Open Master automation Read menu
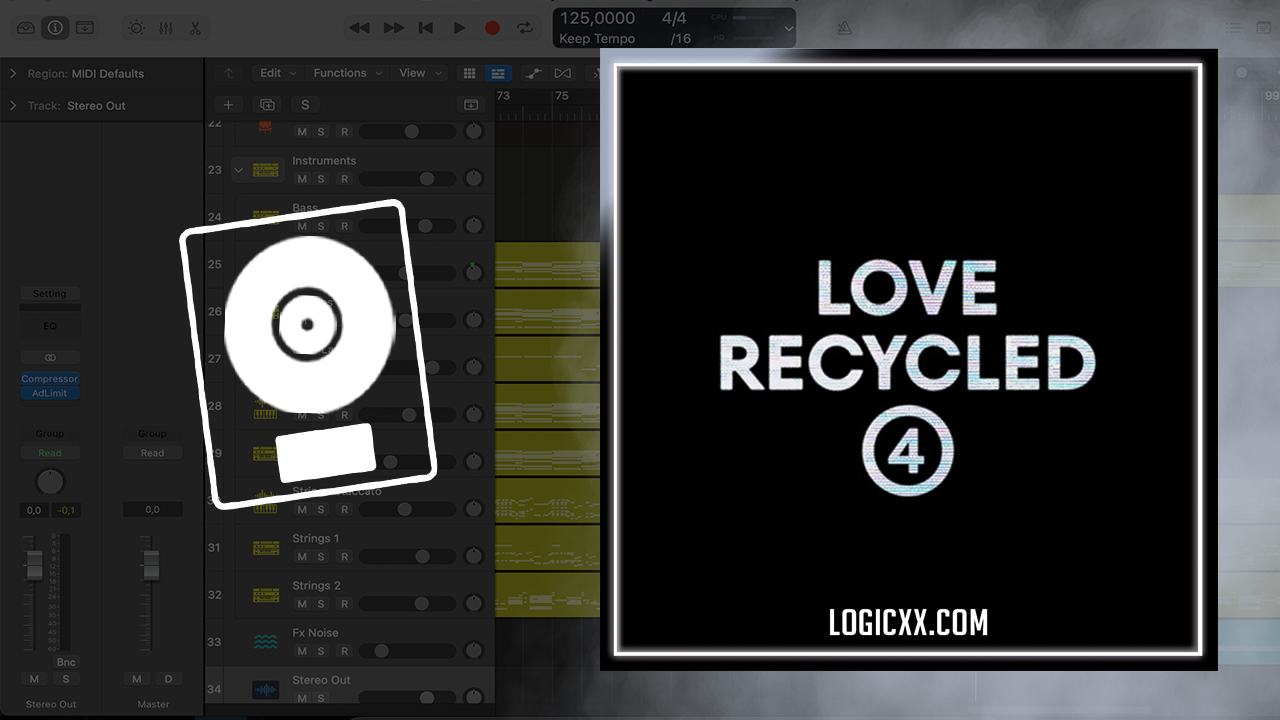Viewport: 1280px width, 720px height. 152,453
